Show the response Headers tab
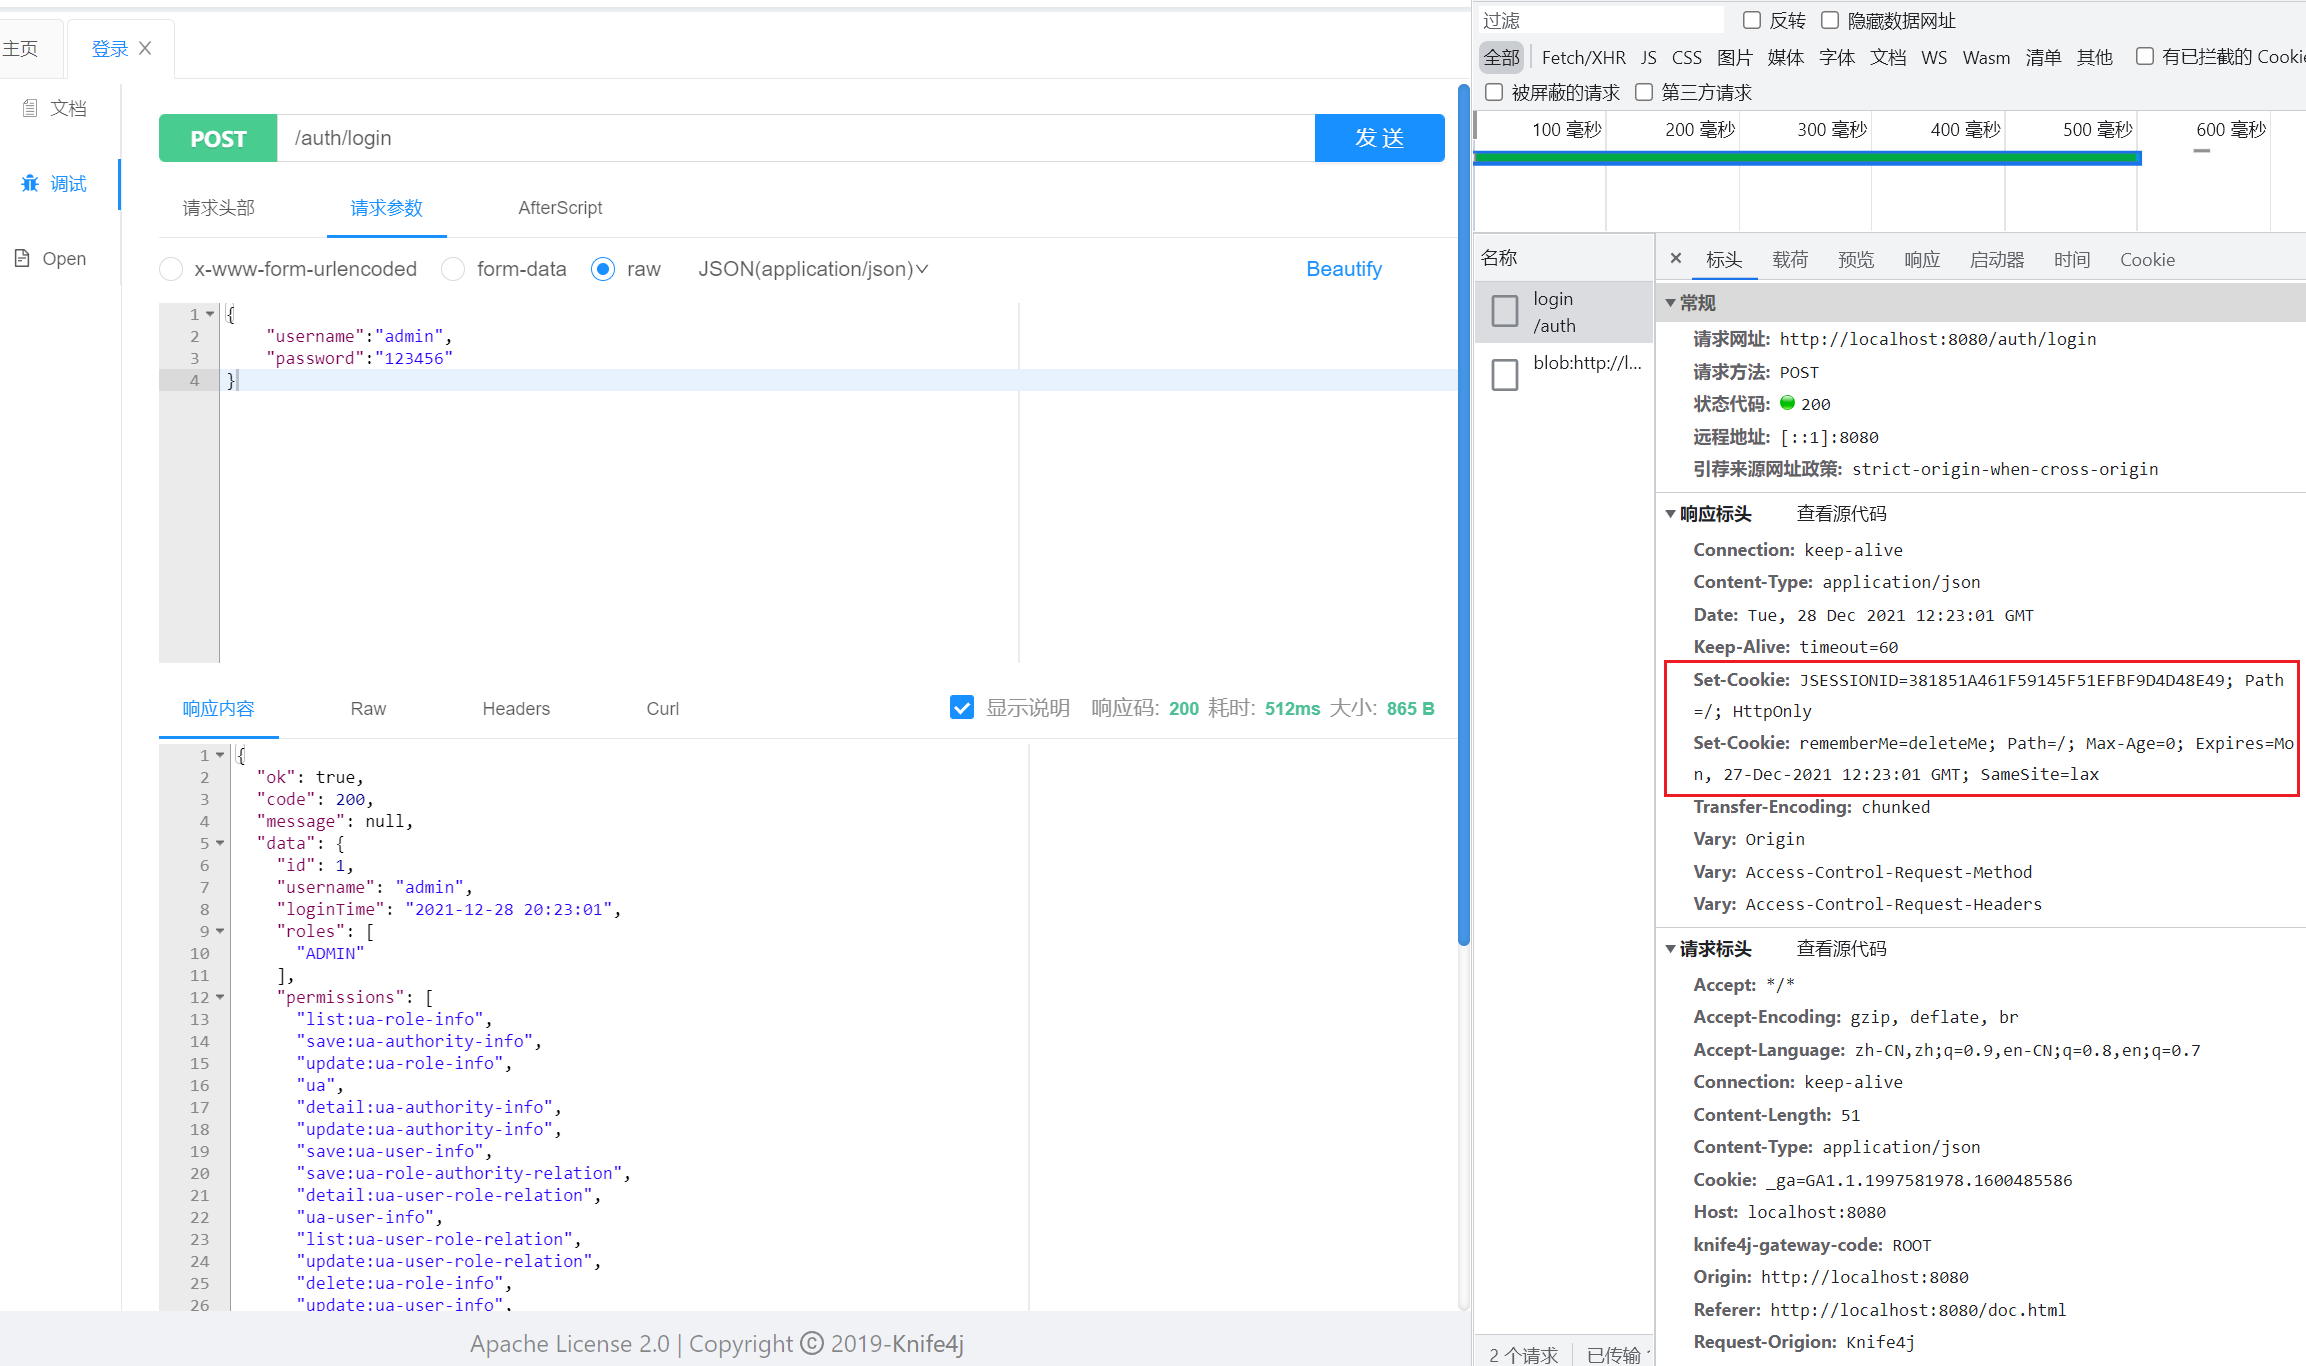Image resolution: width=2306 pixels, height=1366 pixels. click(516, 709)
